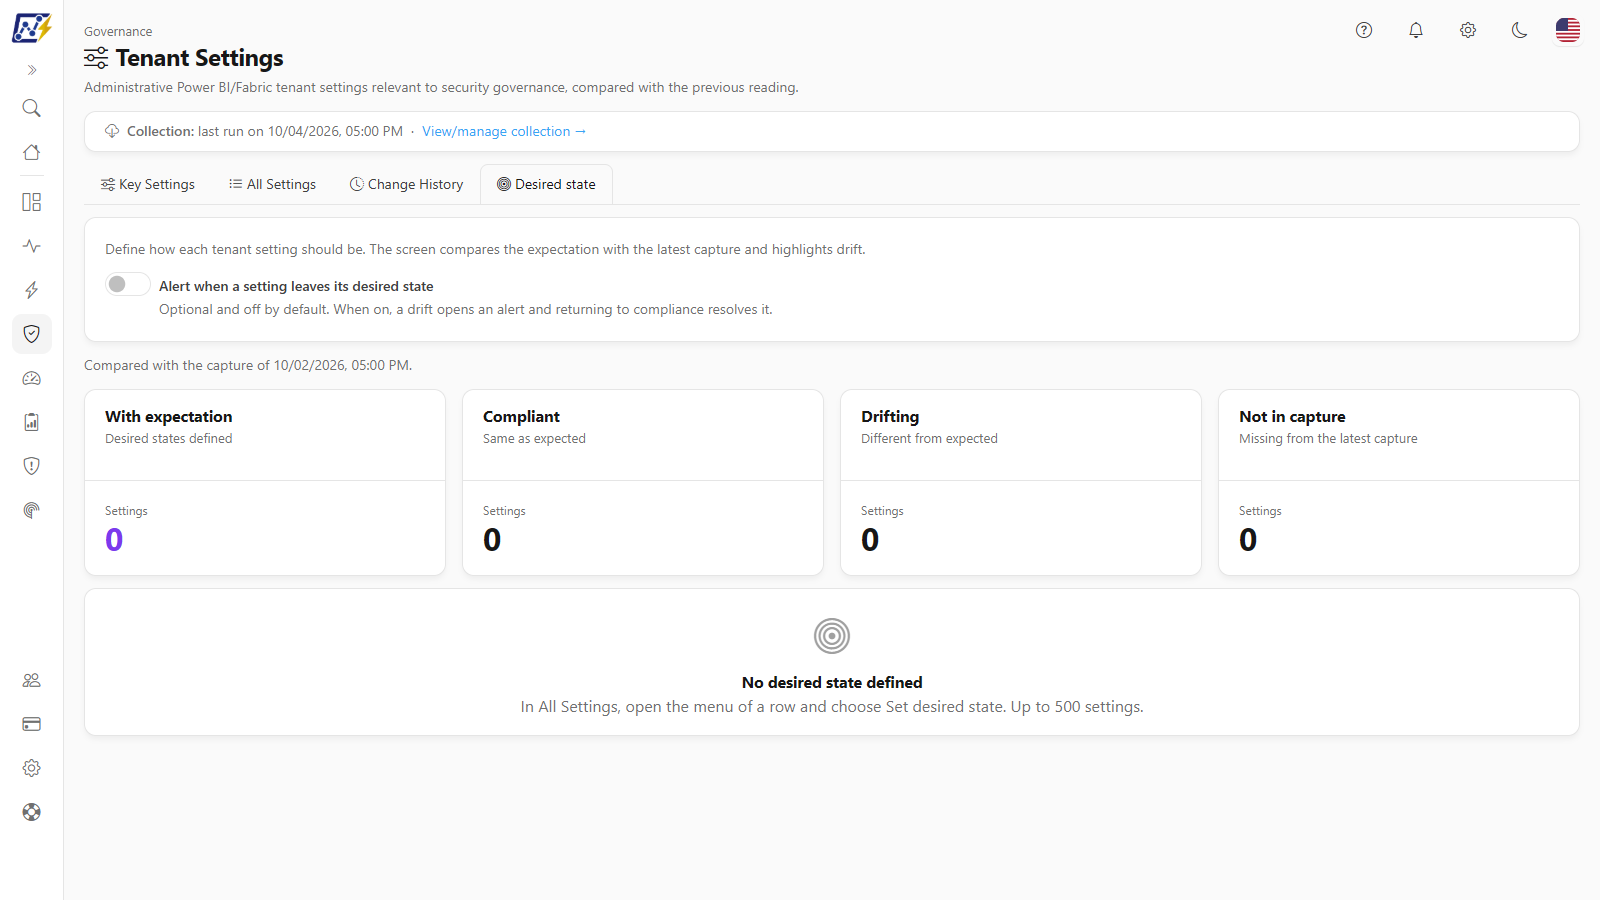Go to Home via the house icon

[x=32, y=152]
